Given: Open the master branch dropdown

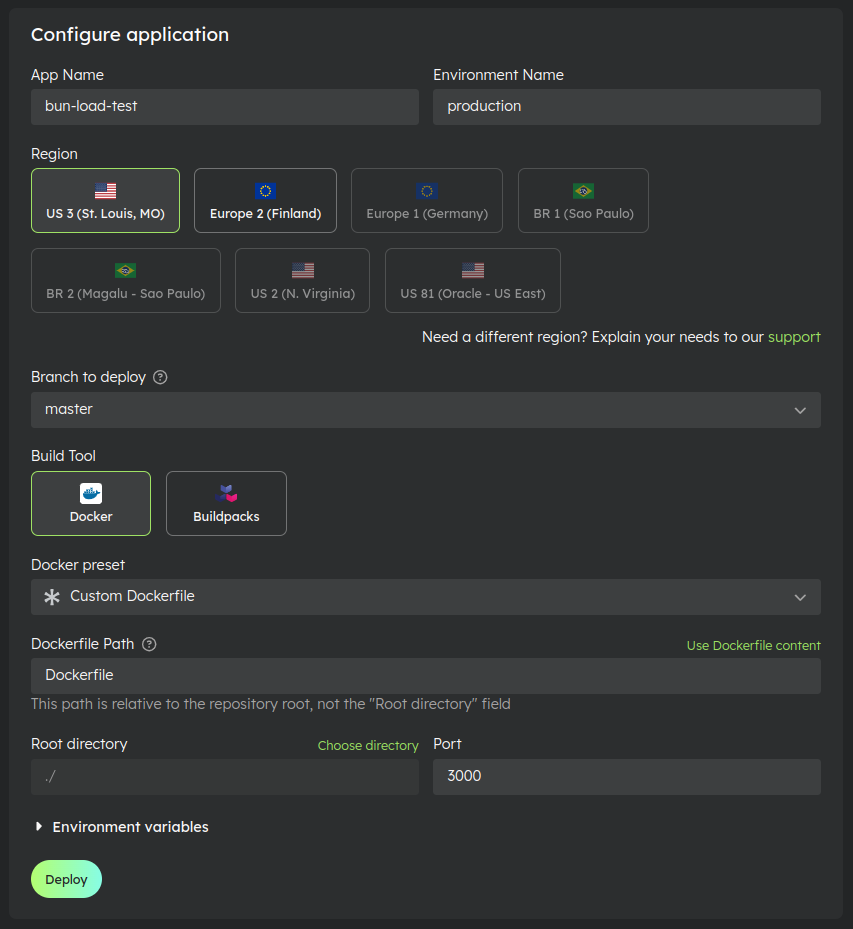Looking at the screenshot, I should click(x=426, y=409).
